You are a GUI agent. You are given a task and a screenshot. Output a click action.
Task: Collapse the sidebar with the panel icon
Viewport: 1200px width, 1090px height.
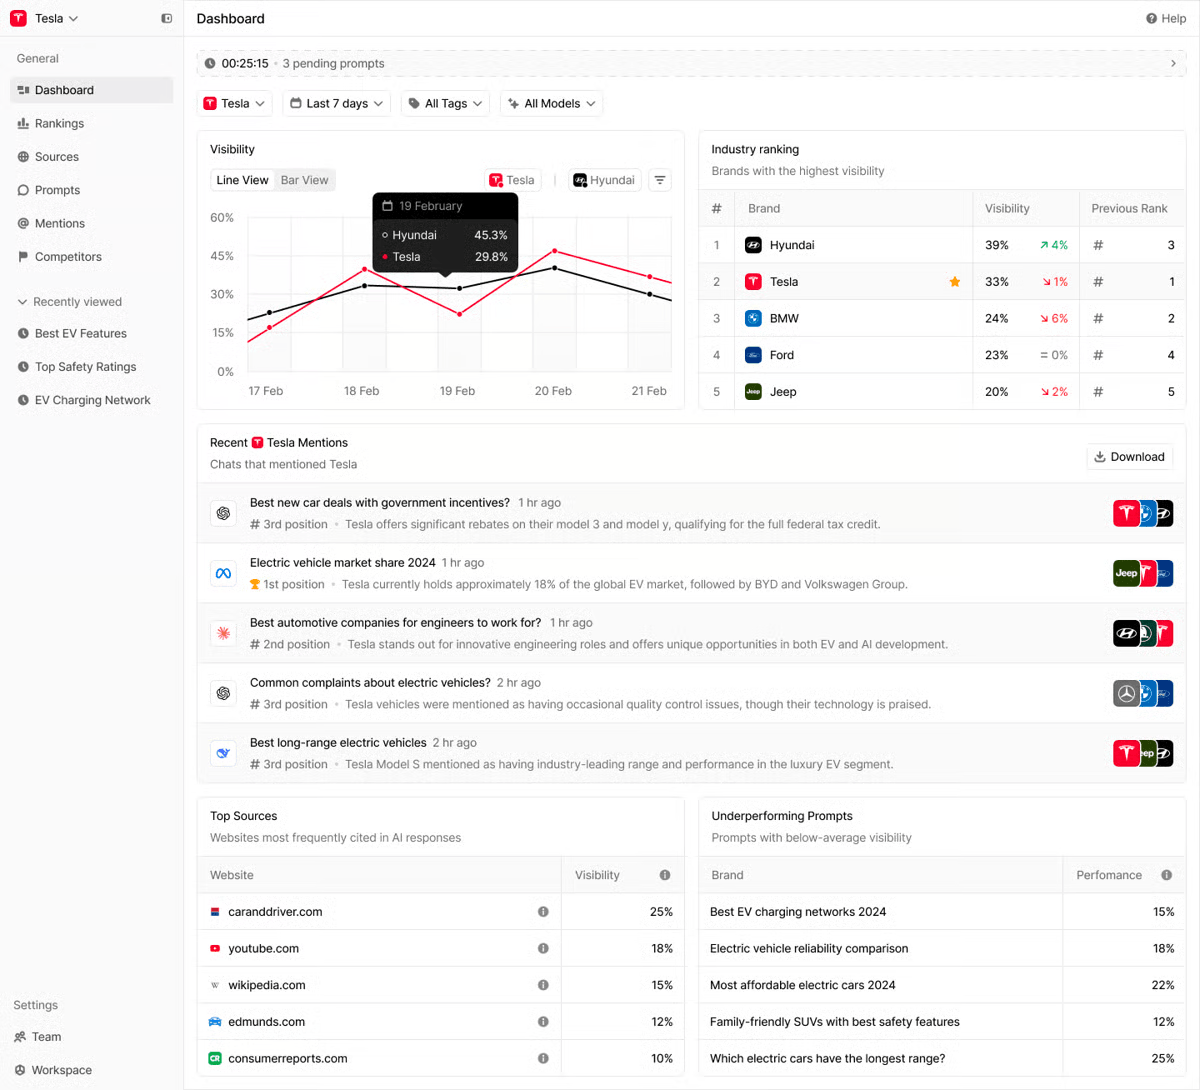coord(166,18)
